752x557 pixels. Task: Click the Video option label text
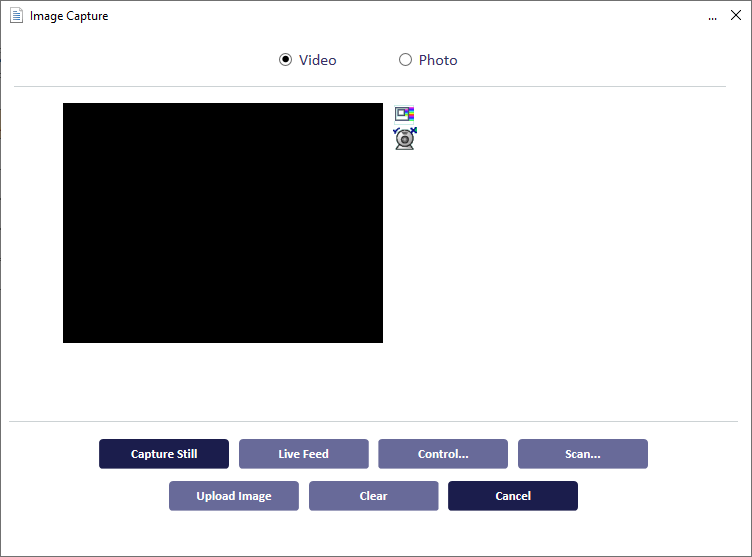point(317,60)
